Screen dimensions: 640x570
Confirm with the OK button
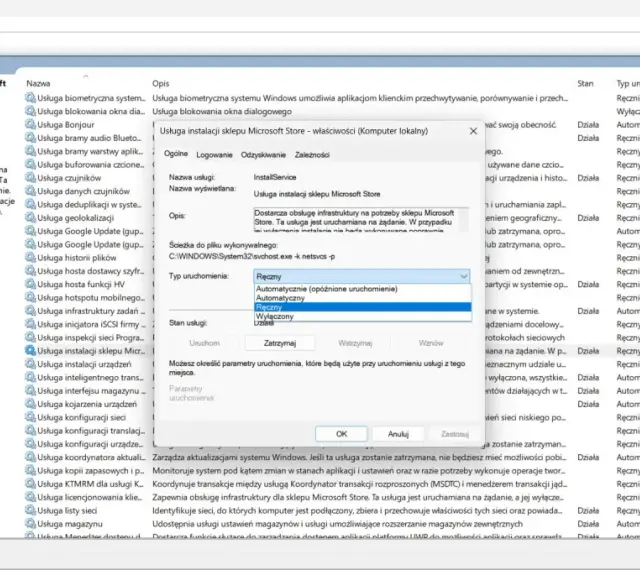click(341, 434)
